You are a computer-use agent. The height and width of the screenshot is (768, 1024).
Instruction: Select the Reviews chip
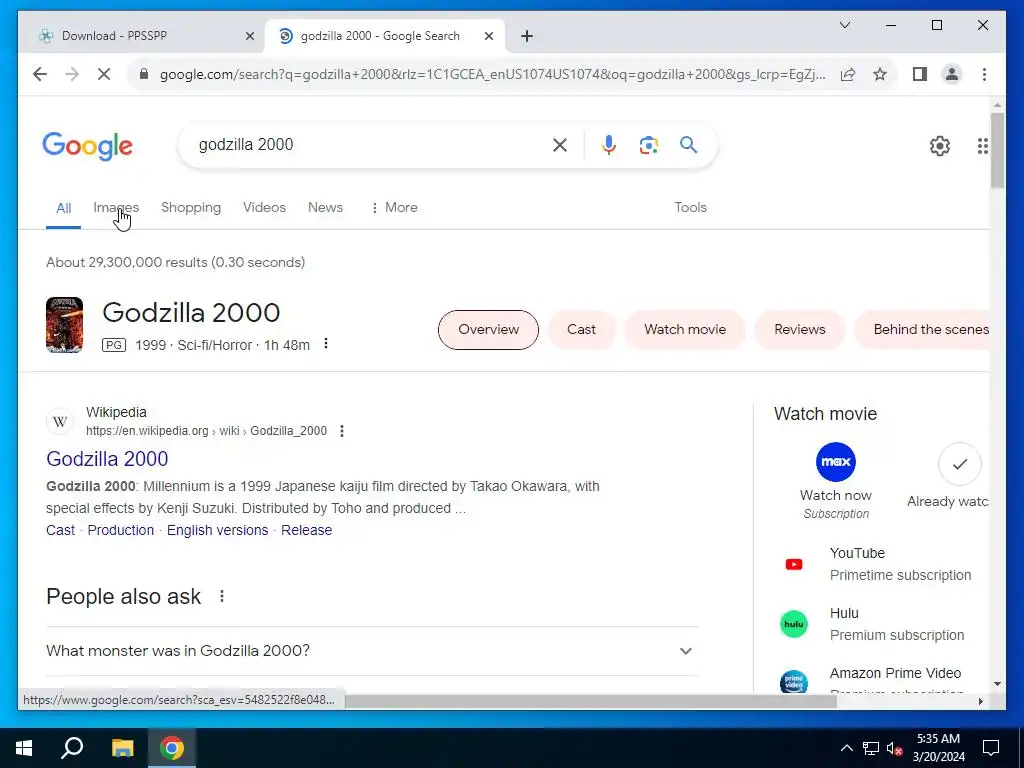point(799,330)
